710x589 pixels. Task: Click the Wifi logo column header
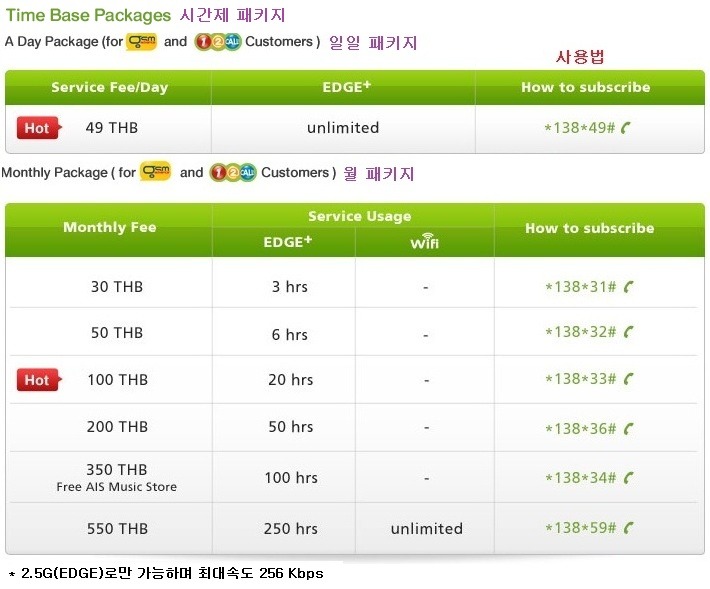pos(424,241)
